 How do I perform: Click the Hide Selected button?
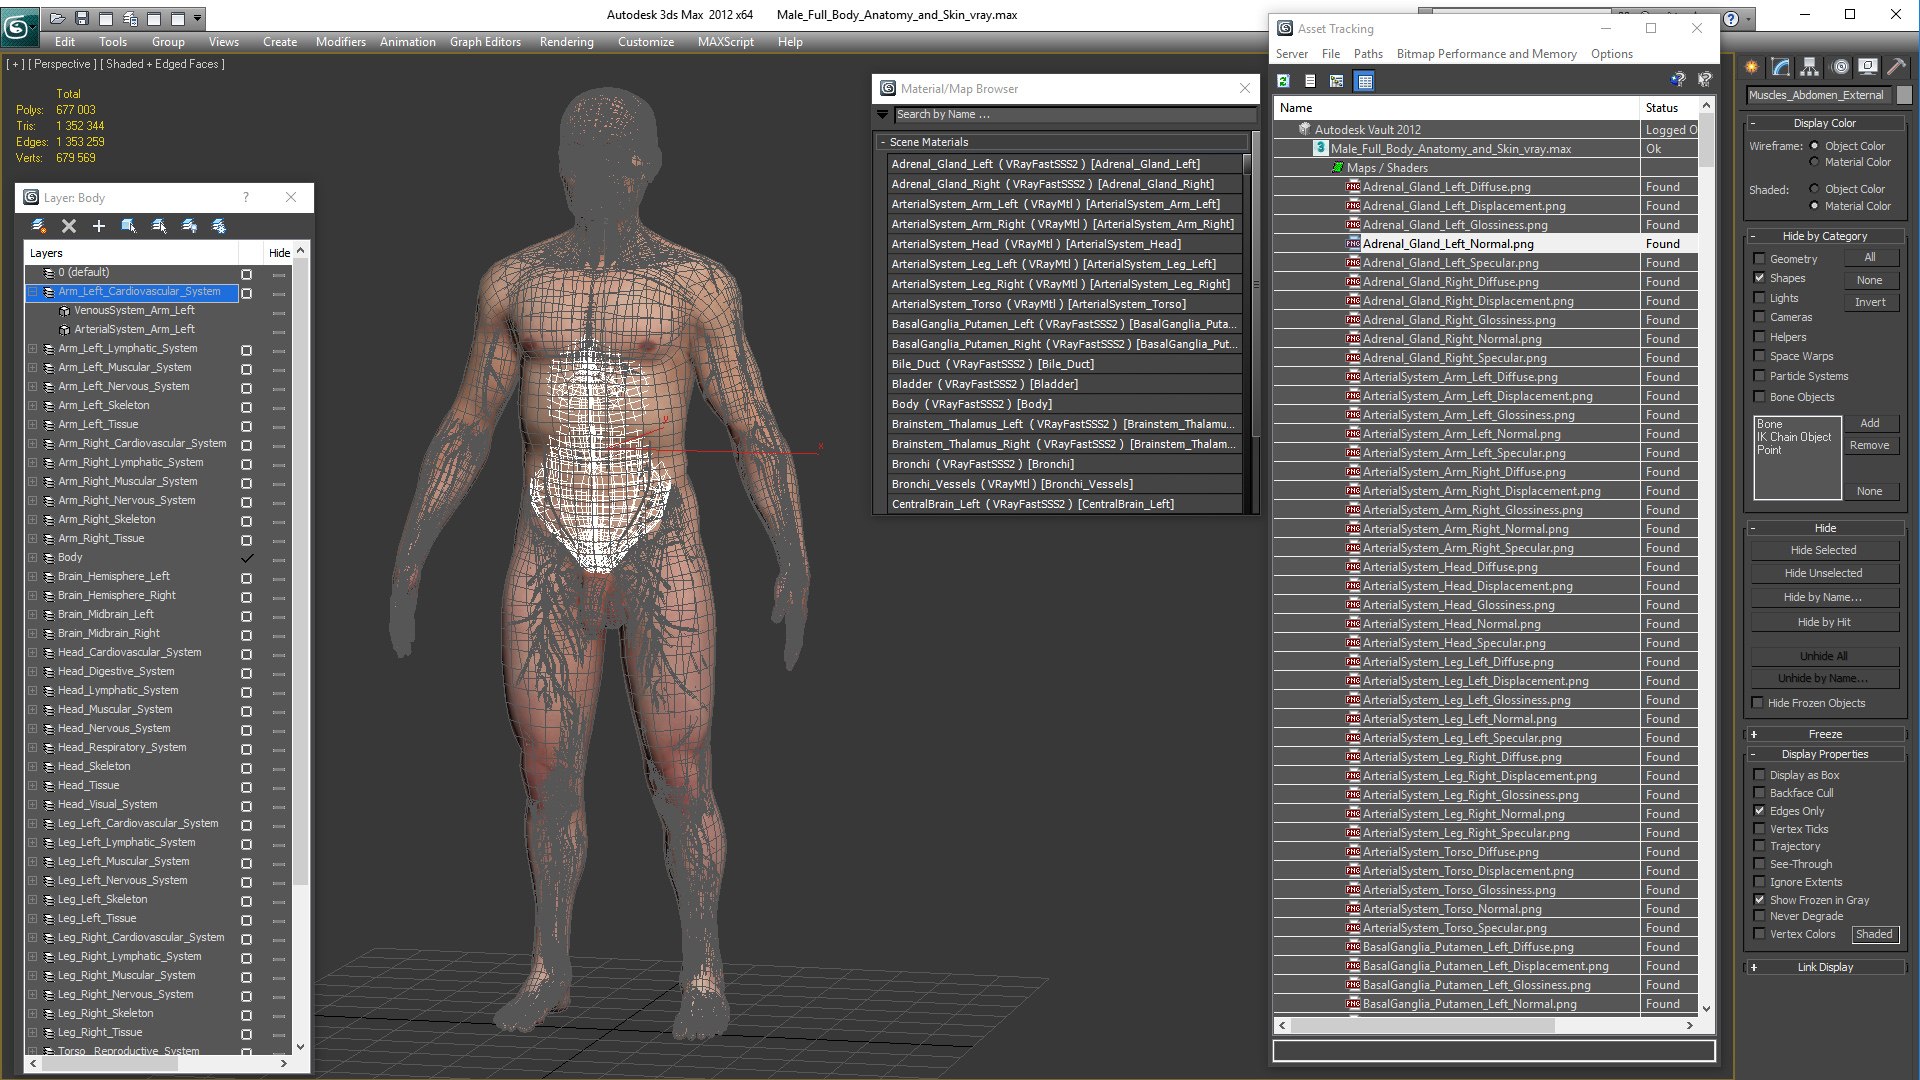click(1823, 550)
